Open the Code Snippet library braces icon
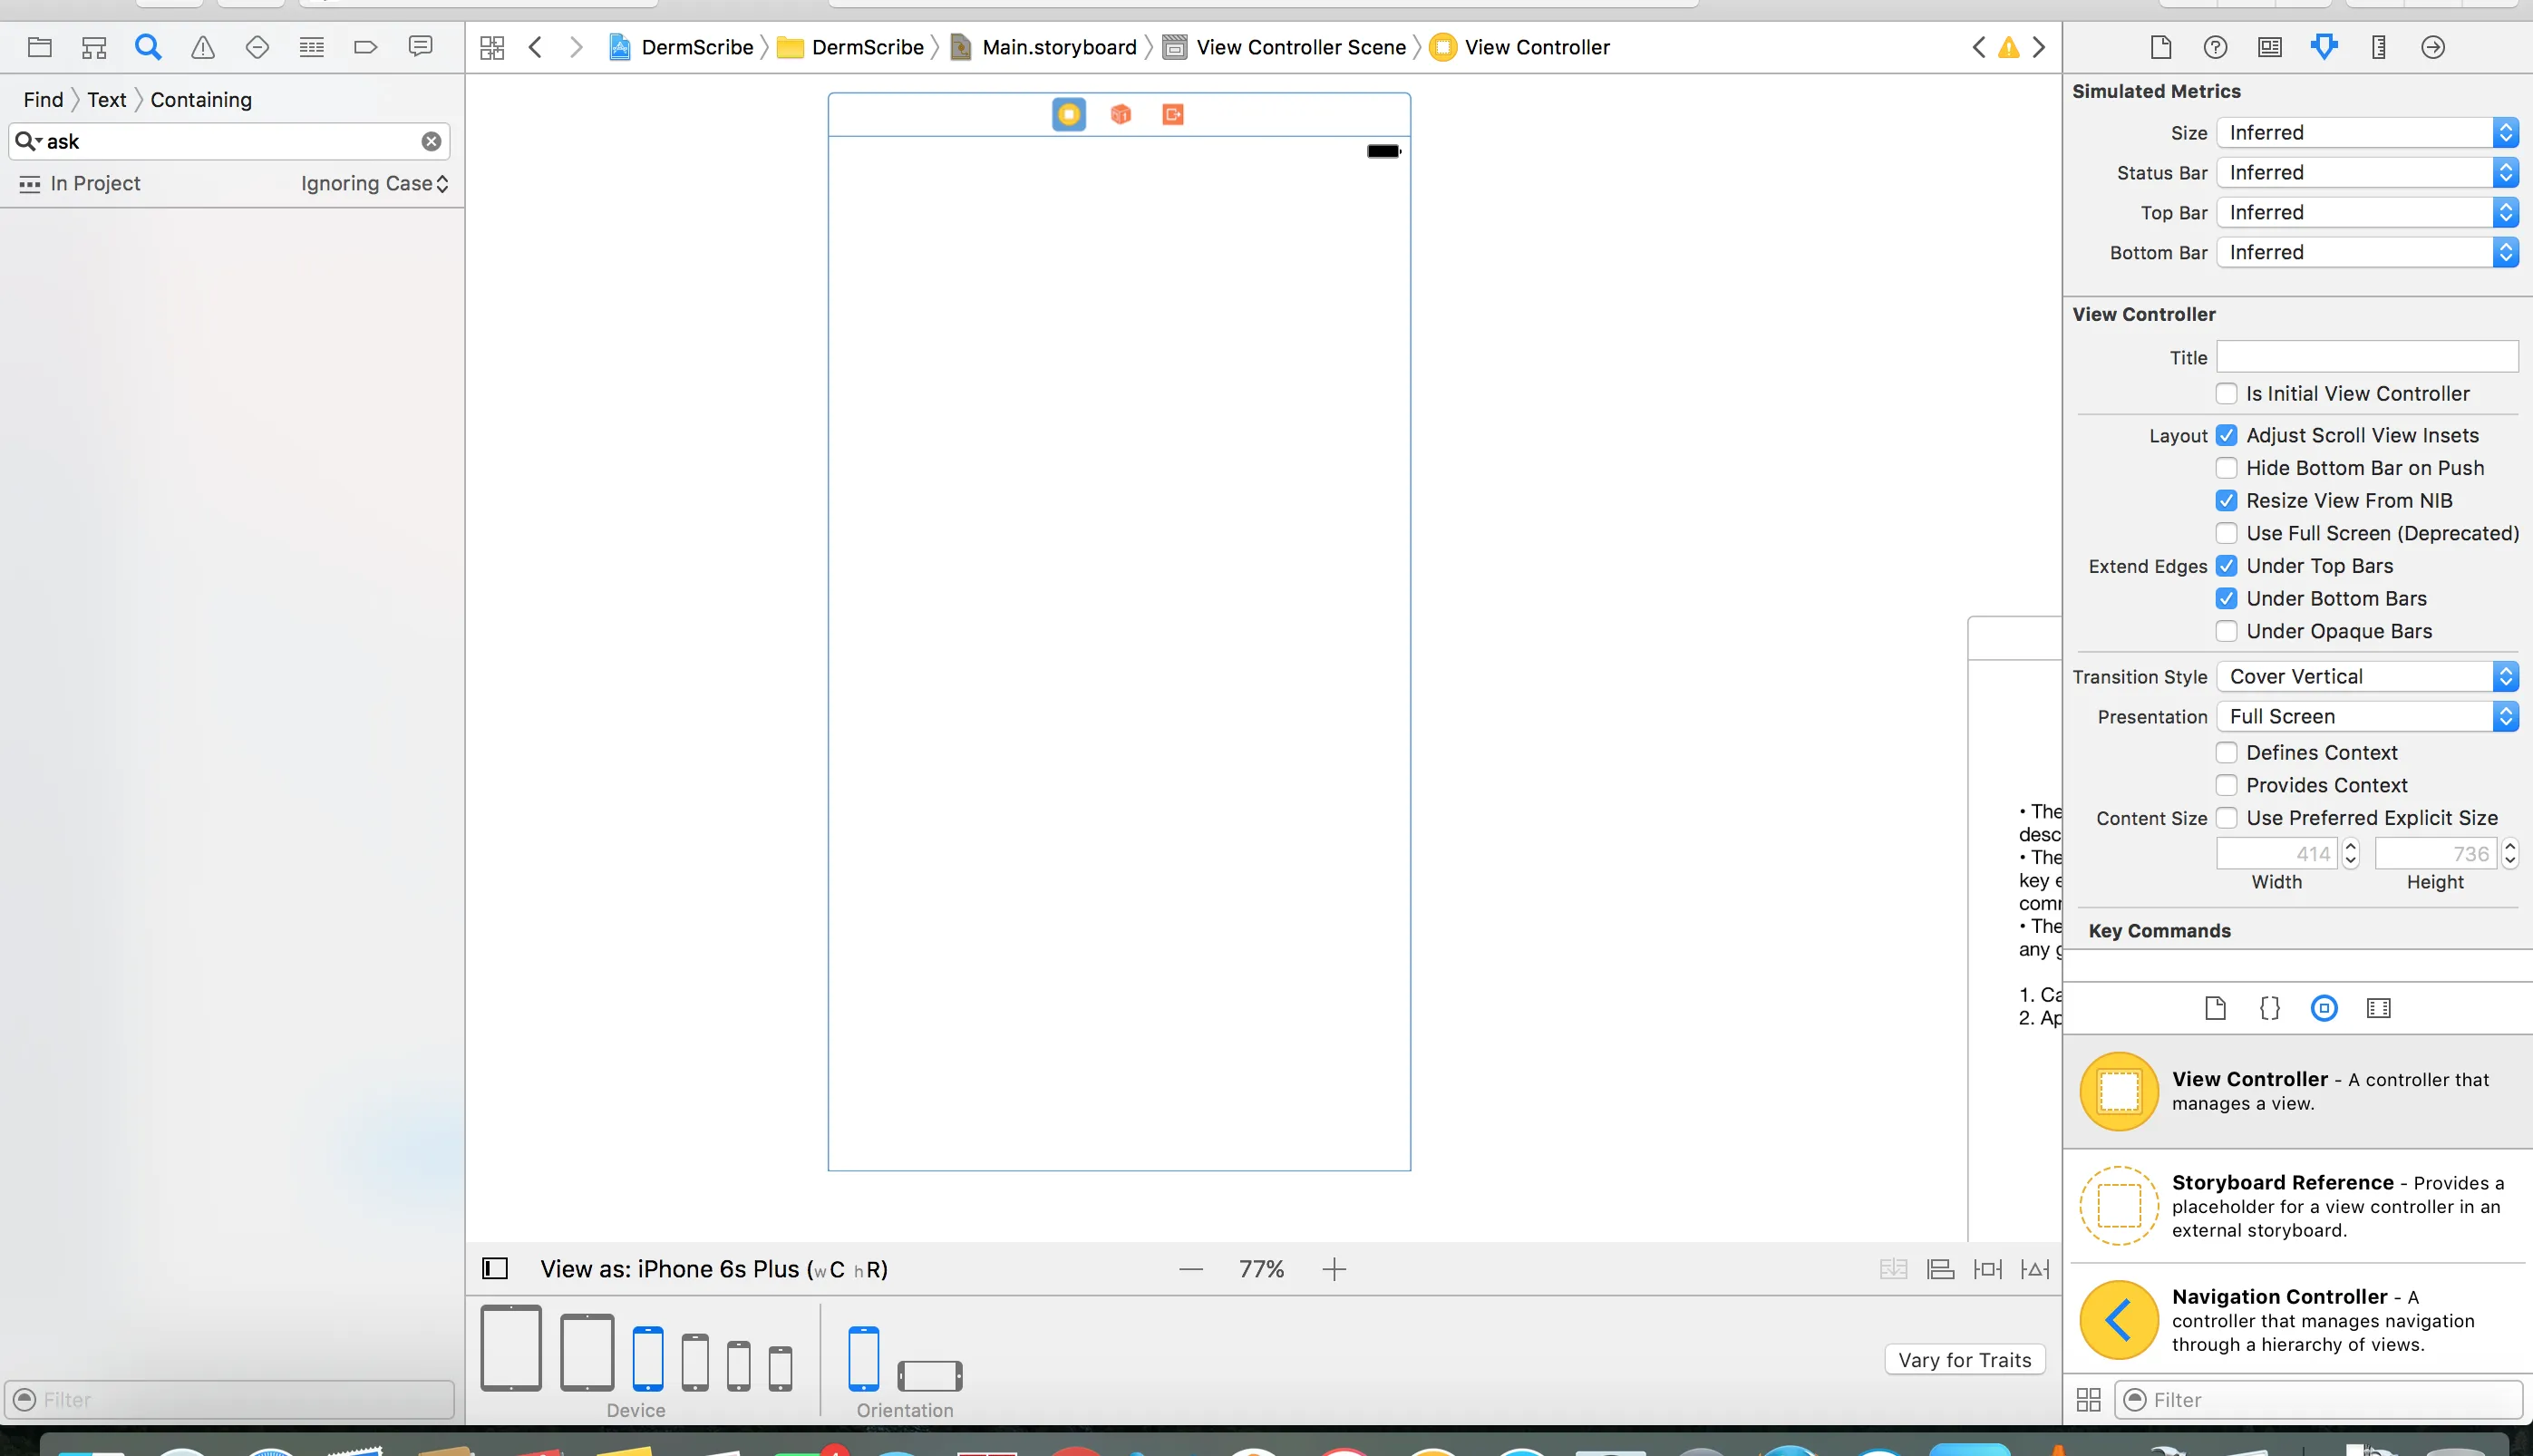 tap(2270, 1008)
